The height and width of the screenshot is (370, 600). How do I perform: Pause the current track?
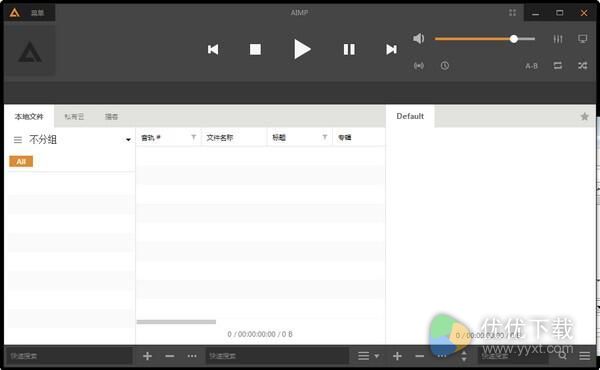click(x=349, y=49)
